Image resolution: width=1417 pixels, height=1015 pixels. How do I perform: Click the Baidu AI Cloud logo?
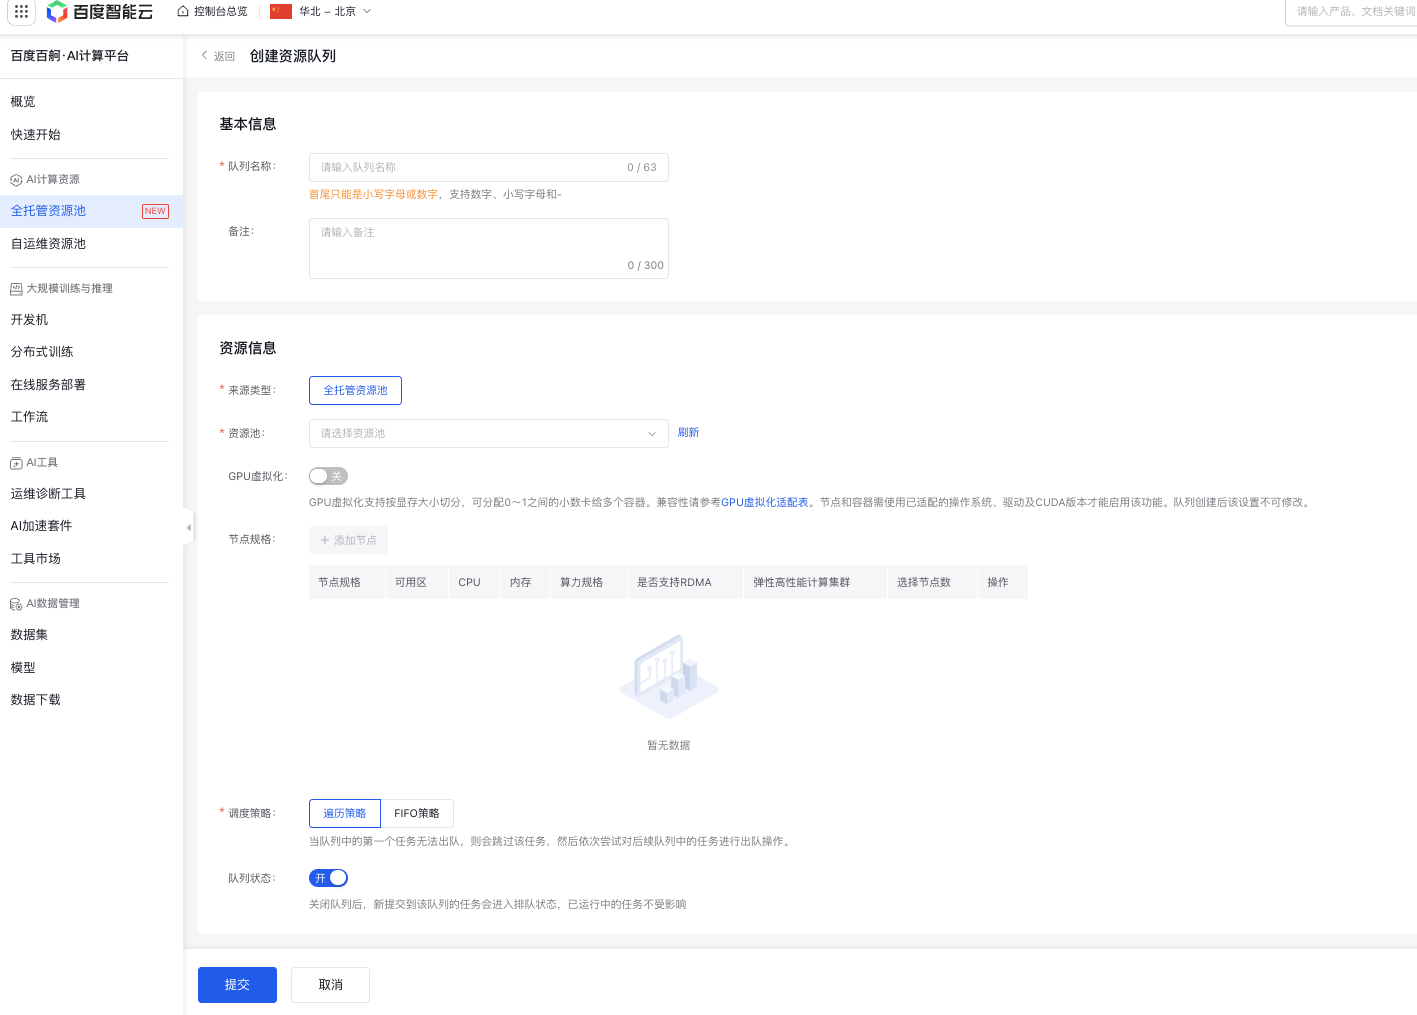click(x=100, y=12)
